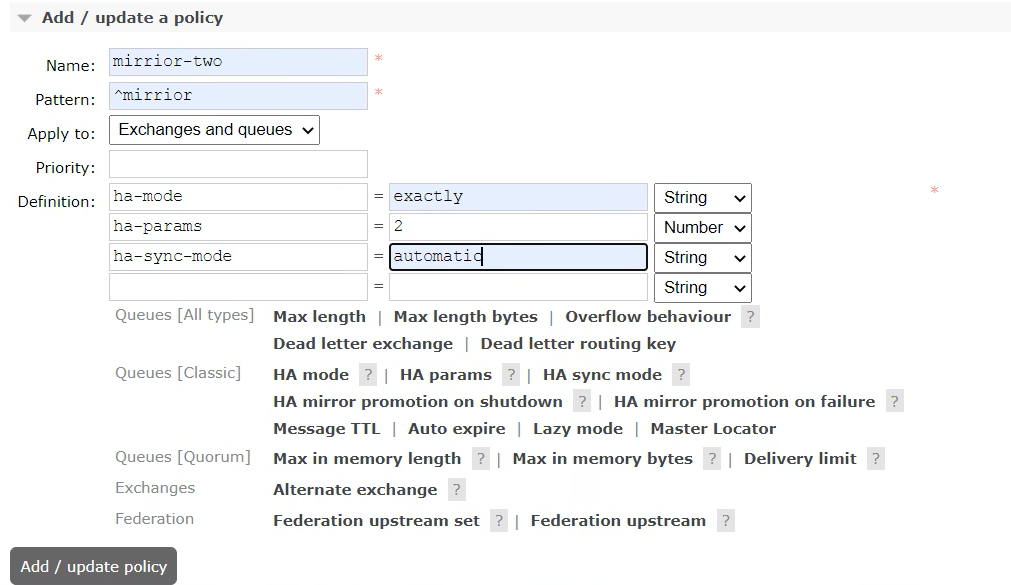Click help icon next to HA sync mode

point(681,375)
